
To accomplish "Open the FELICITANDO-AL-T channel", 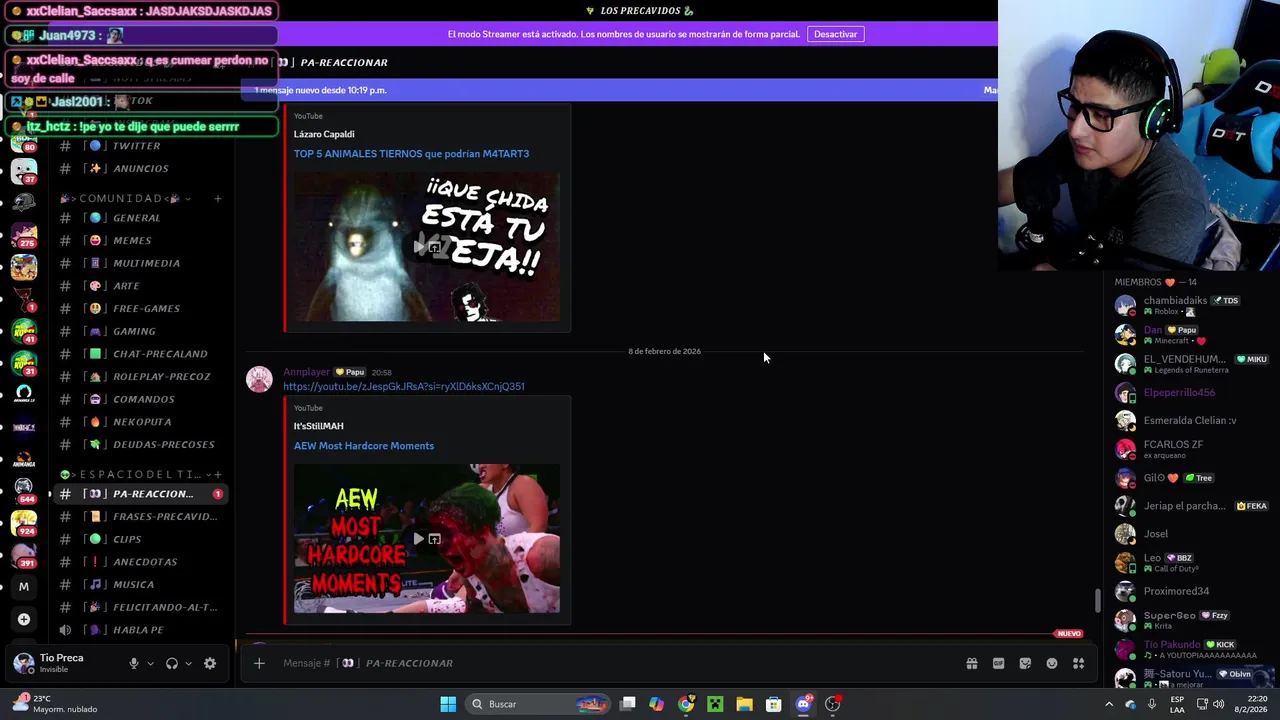I will click(138, 607).
